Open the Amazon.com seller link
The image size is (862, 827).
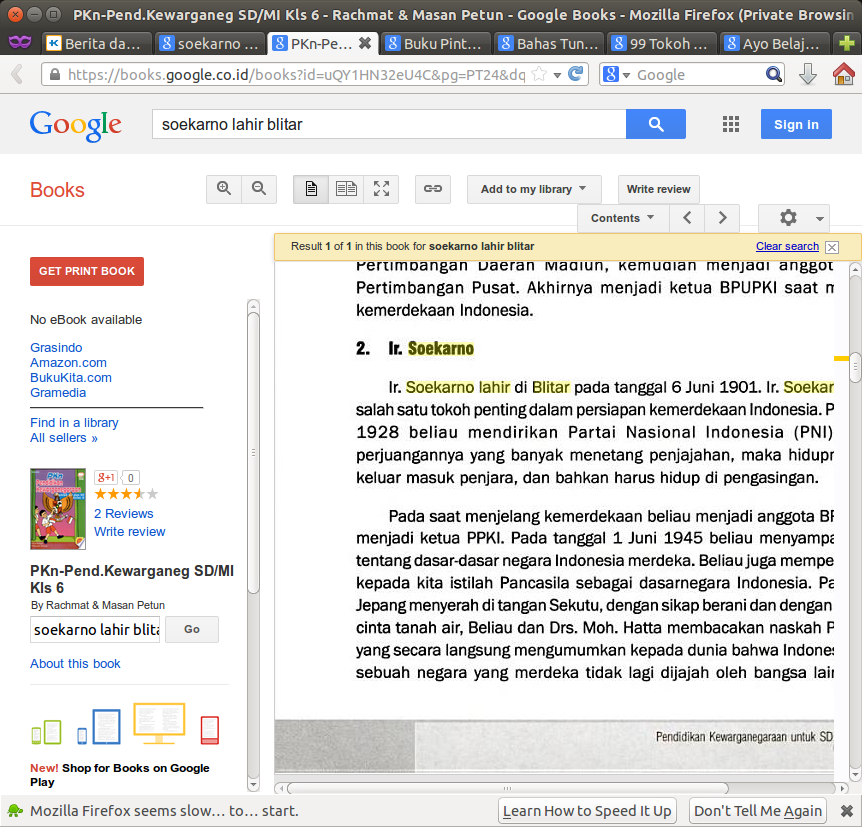click(68, 362)
